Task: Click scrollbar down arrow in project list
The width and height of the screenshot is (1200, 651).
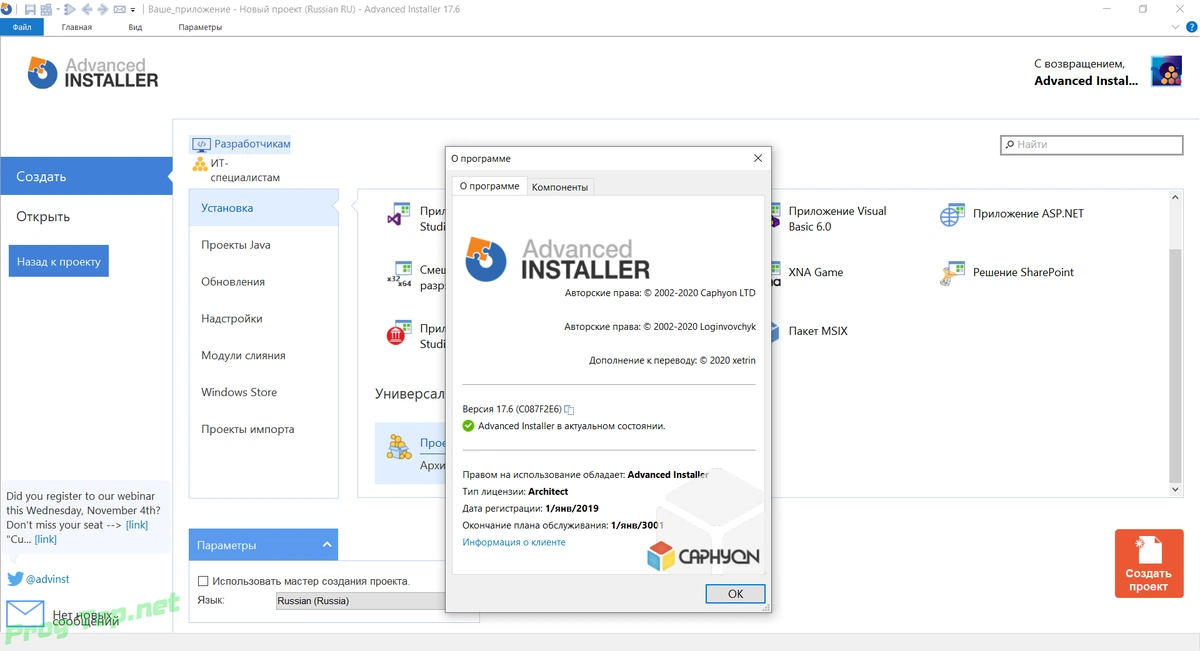Action: (x=1175, y=489)
